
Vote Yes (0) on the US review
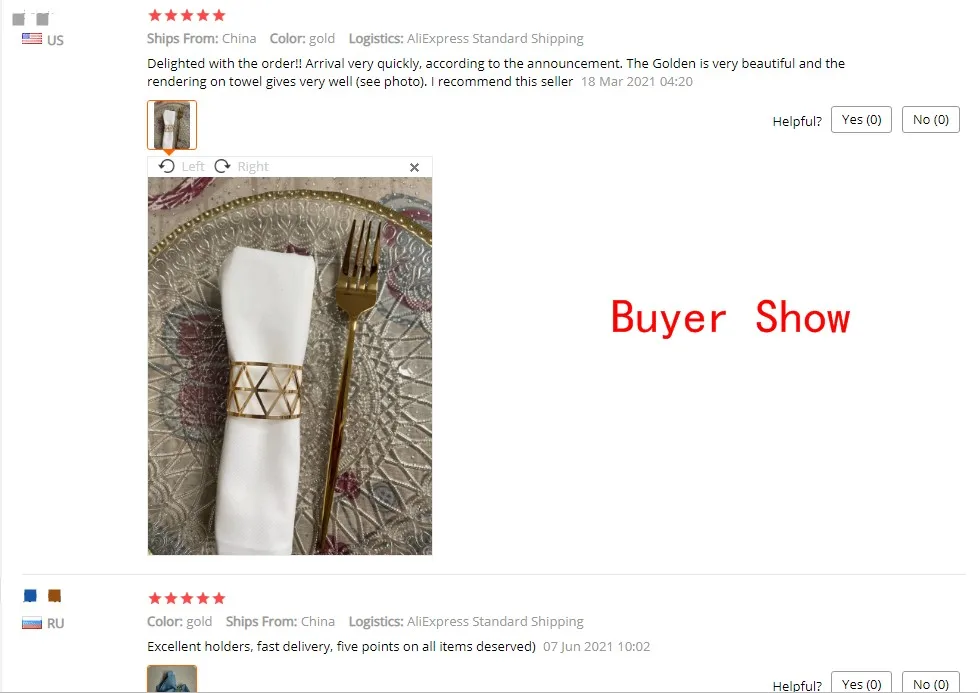coord(861,120)
